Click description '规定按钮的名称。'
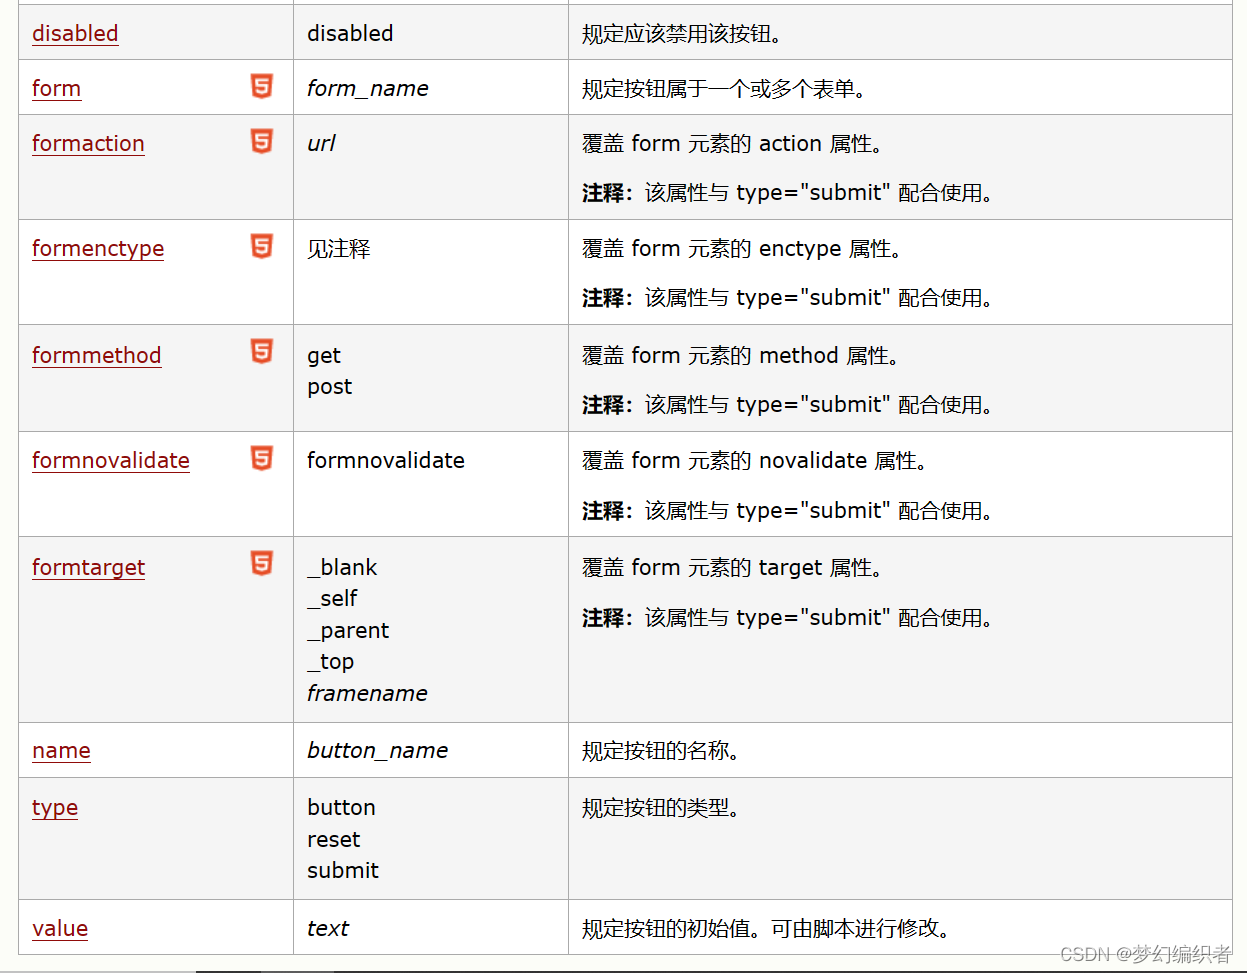The image size is (1247, 973). click(661, 751)
